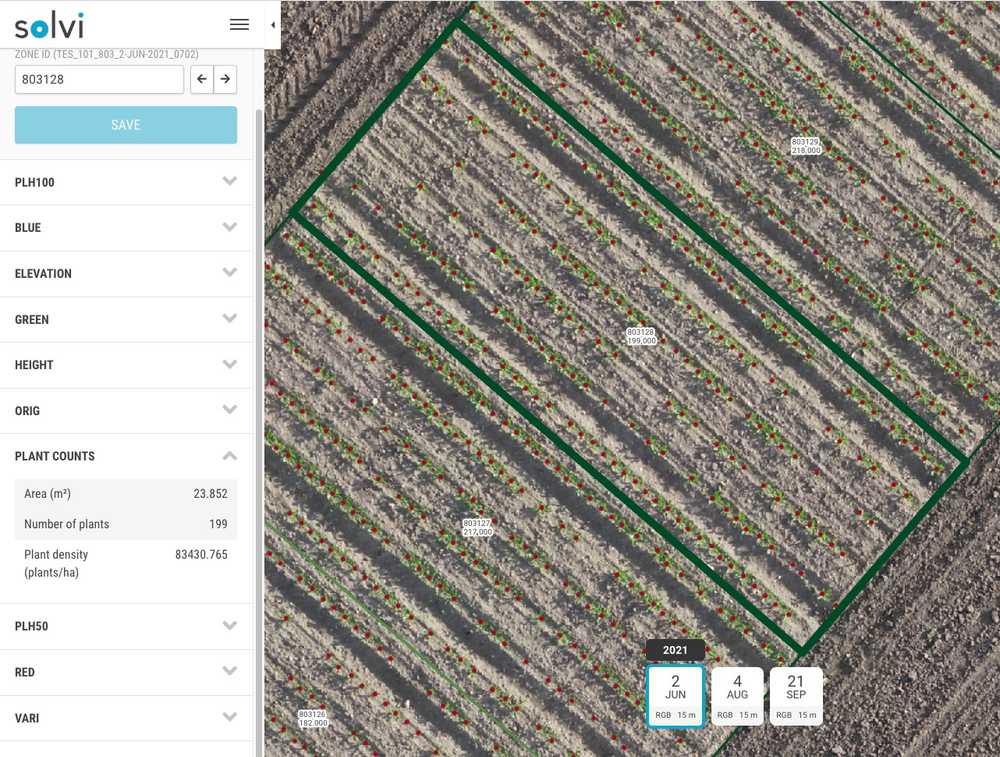Click the zone label 803127 on the map
1000x757 pixels.
[477, 527]
